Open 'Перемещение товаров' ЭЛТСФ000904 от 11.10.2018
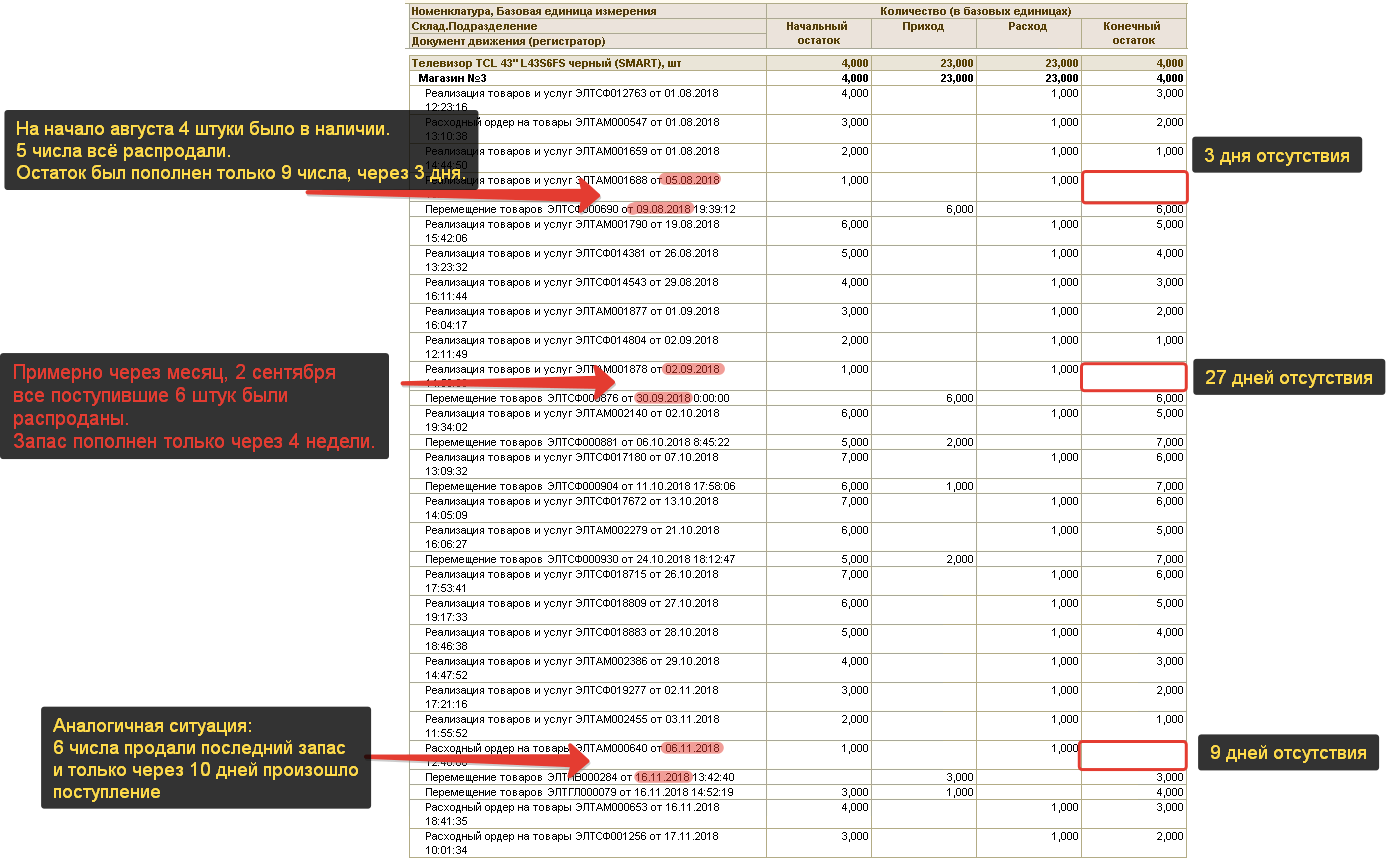The width and height of the screenshot is (1396, 858). (580, 486)
